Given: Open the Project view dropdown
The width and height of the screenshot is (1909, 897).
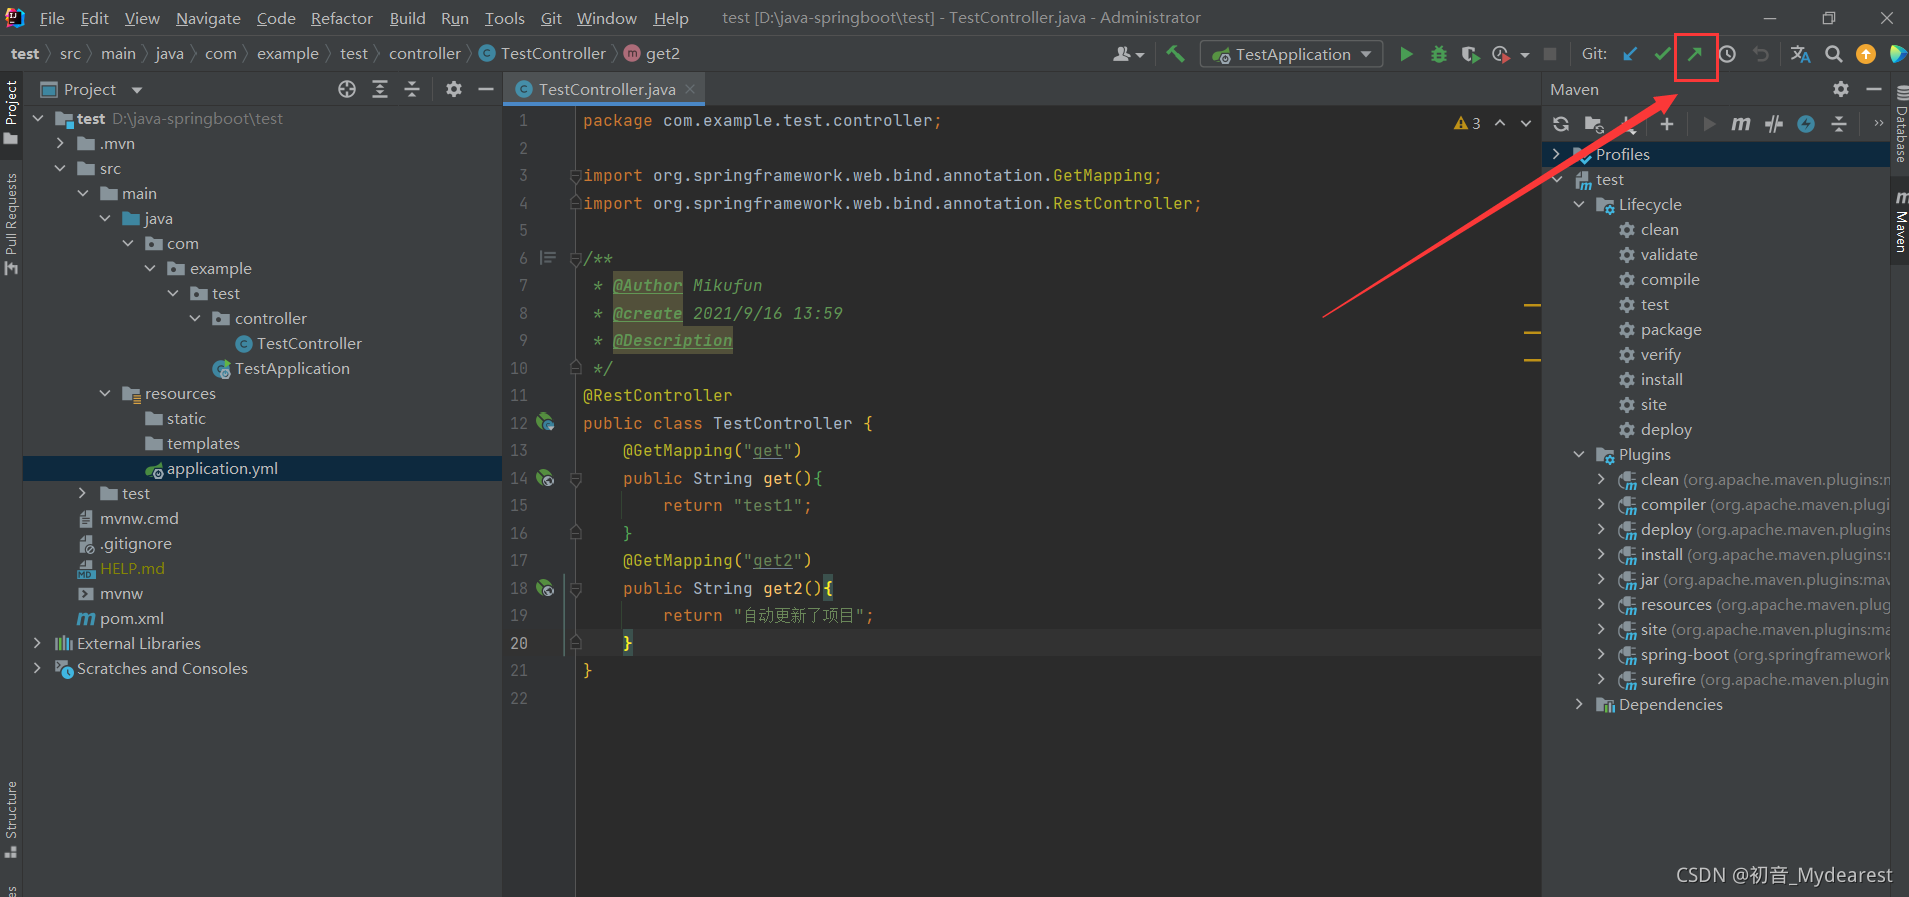Looking at the screenshot, I should coord(137,89).
